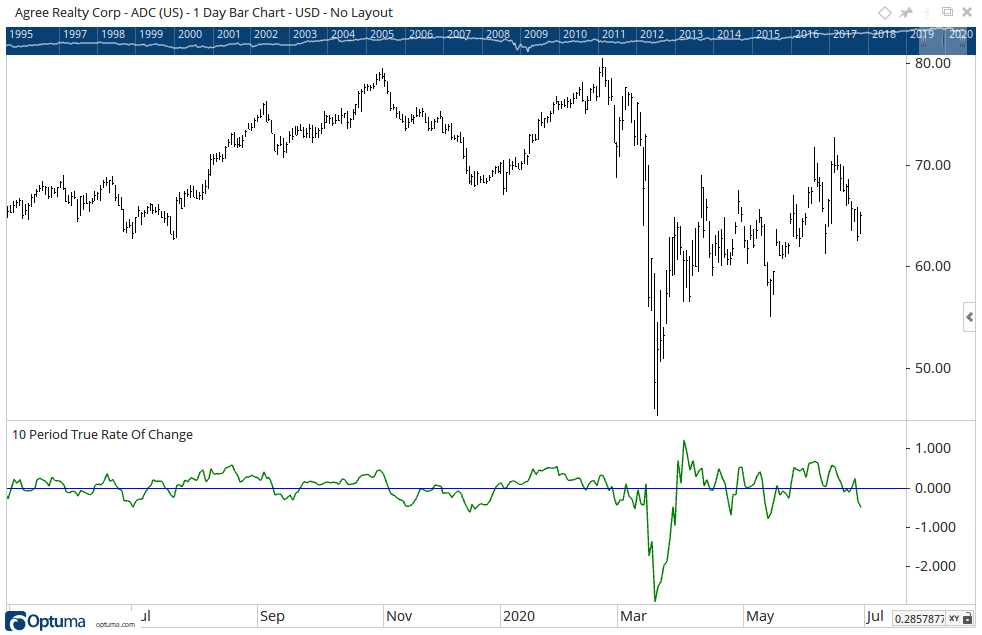The height and width of the screenshot is (635, 982).
Task: Click the faint icon between pin and pop-out
Action: coord(927,13)
